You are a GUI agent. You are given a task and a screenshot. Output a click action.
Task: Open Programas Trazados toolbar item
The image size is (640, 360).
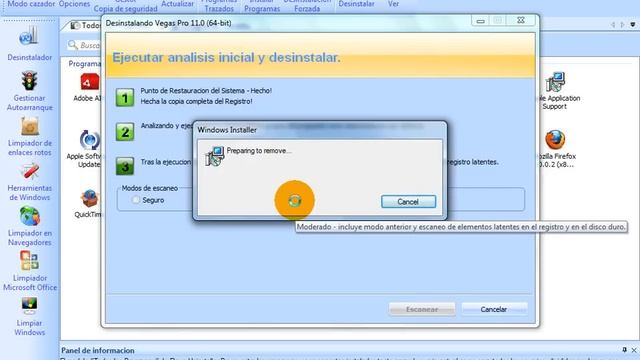(219, 6)
